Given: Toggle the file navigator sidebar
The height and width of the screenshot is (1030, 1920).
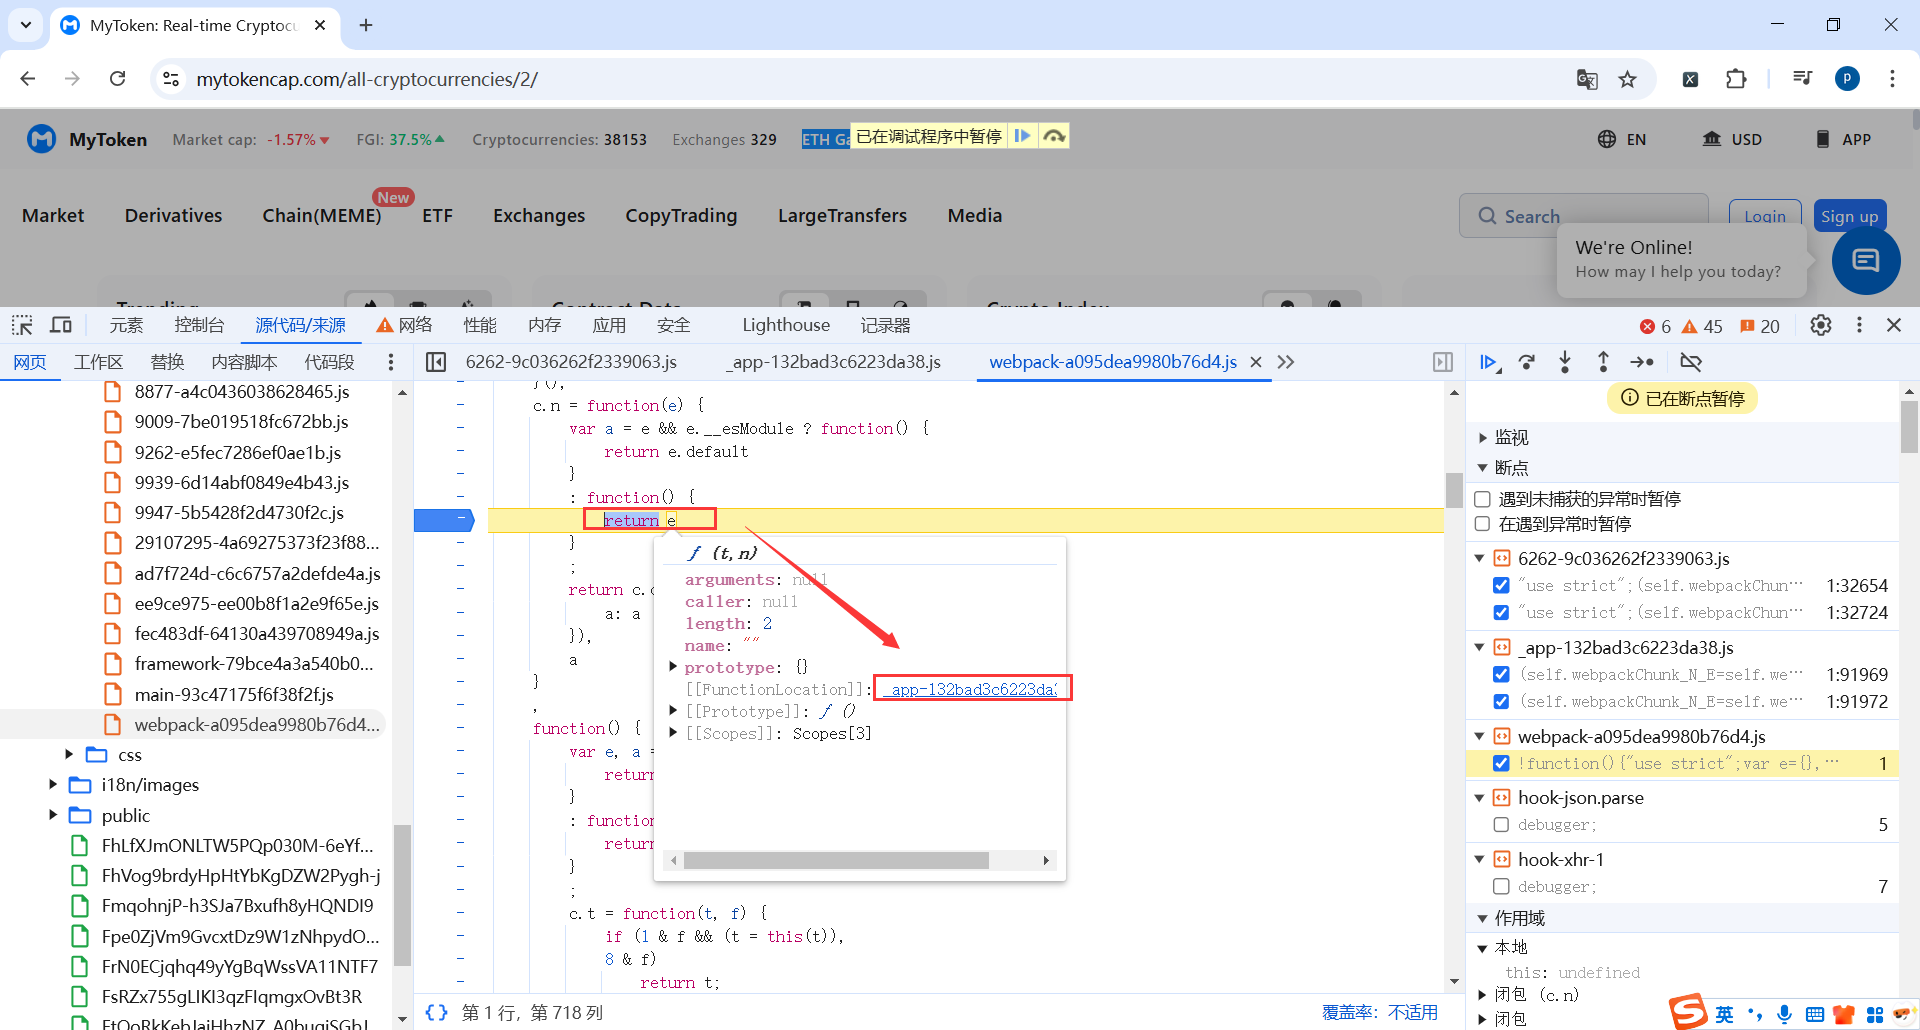Looking at the screenshot, I should (436, 362).
